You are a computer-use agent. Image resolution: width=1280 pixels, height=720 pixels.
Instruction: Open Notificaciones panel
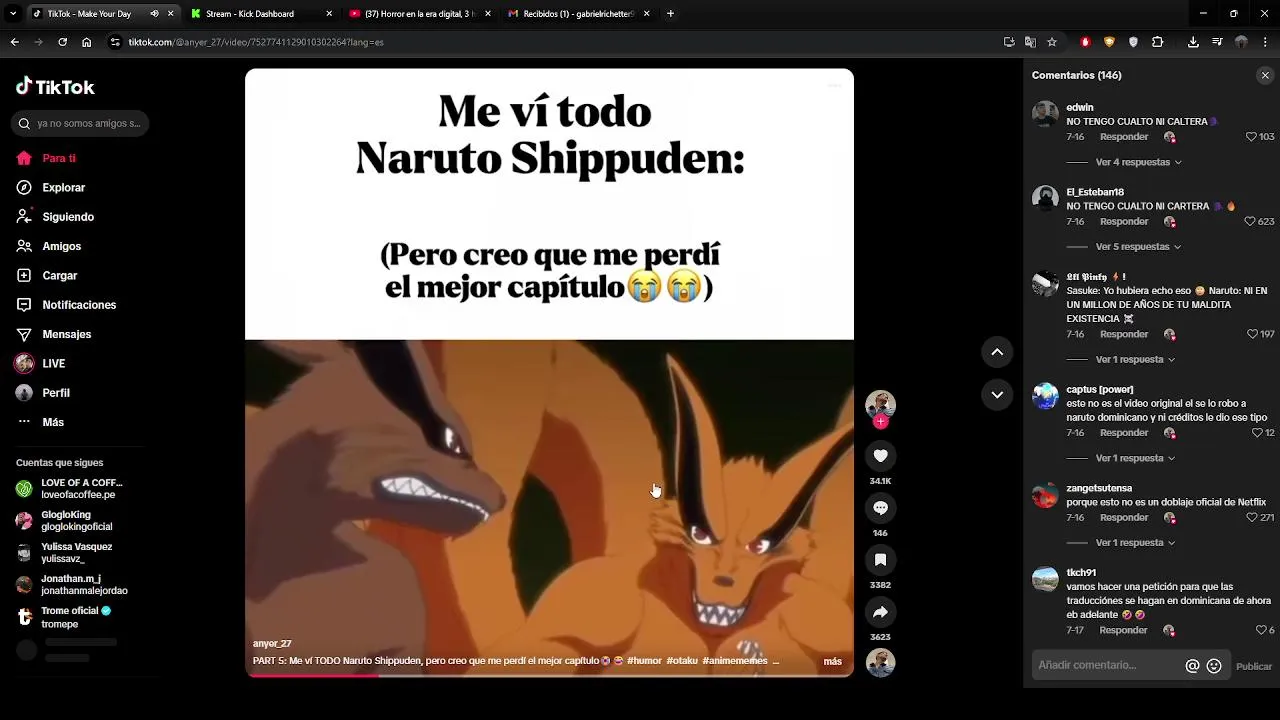point(66,305)
